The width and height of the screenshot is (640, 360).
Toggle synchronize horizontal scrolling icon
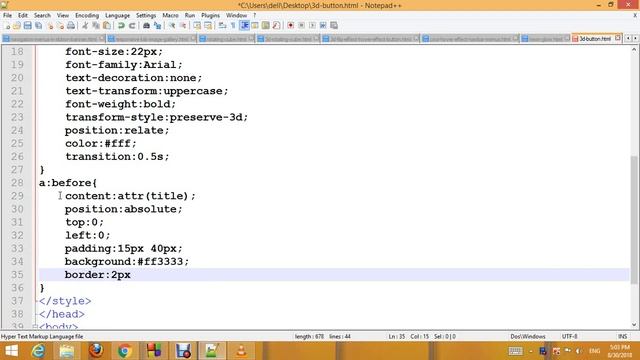(208, 25)
